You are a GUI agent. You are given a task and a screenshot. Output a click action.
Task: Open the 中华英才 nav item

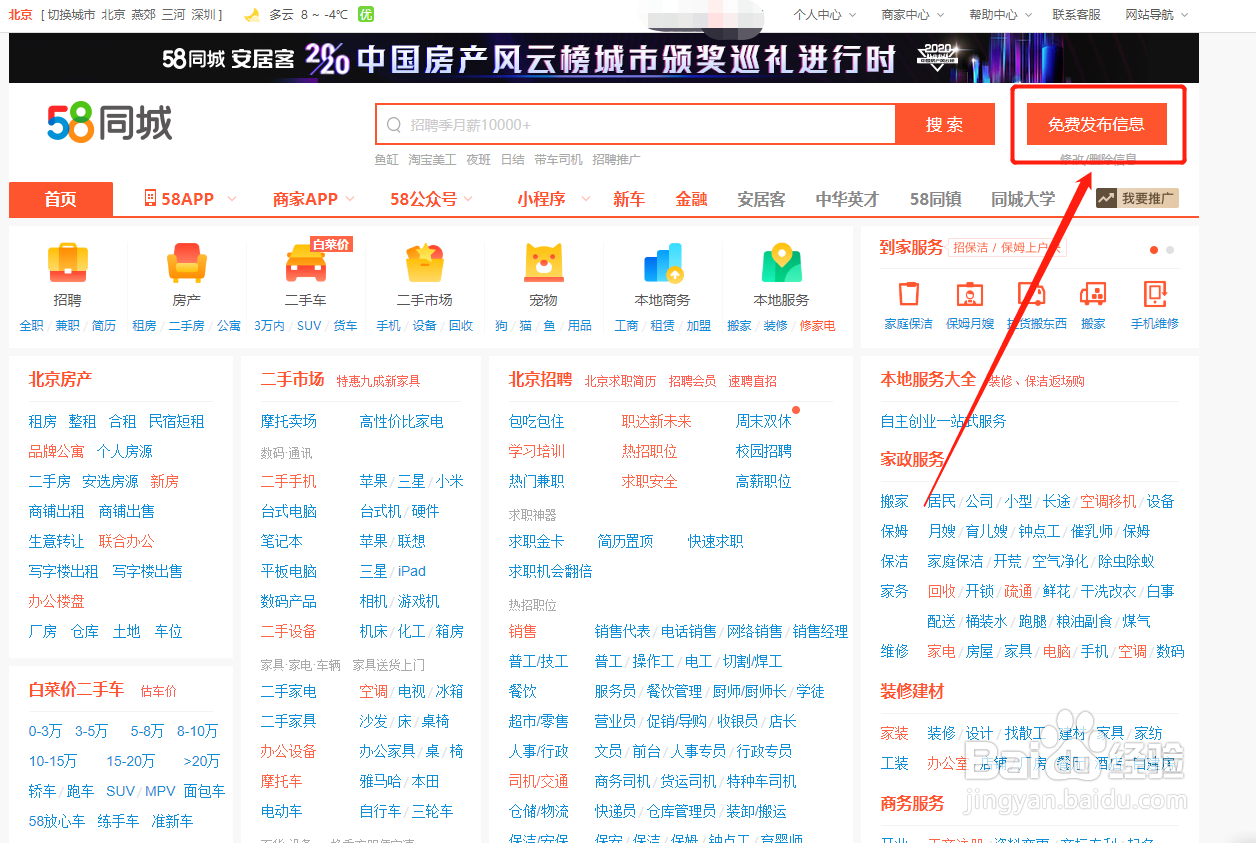[847, 199]
